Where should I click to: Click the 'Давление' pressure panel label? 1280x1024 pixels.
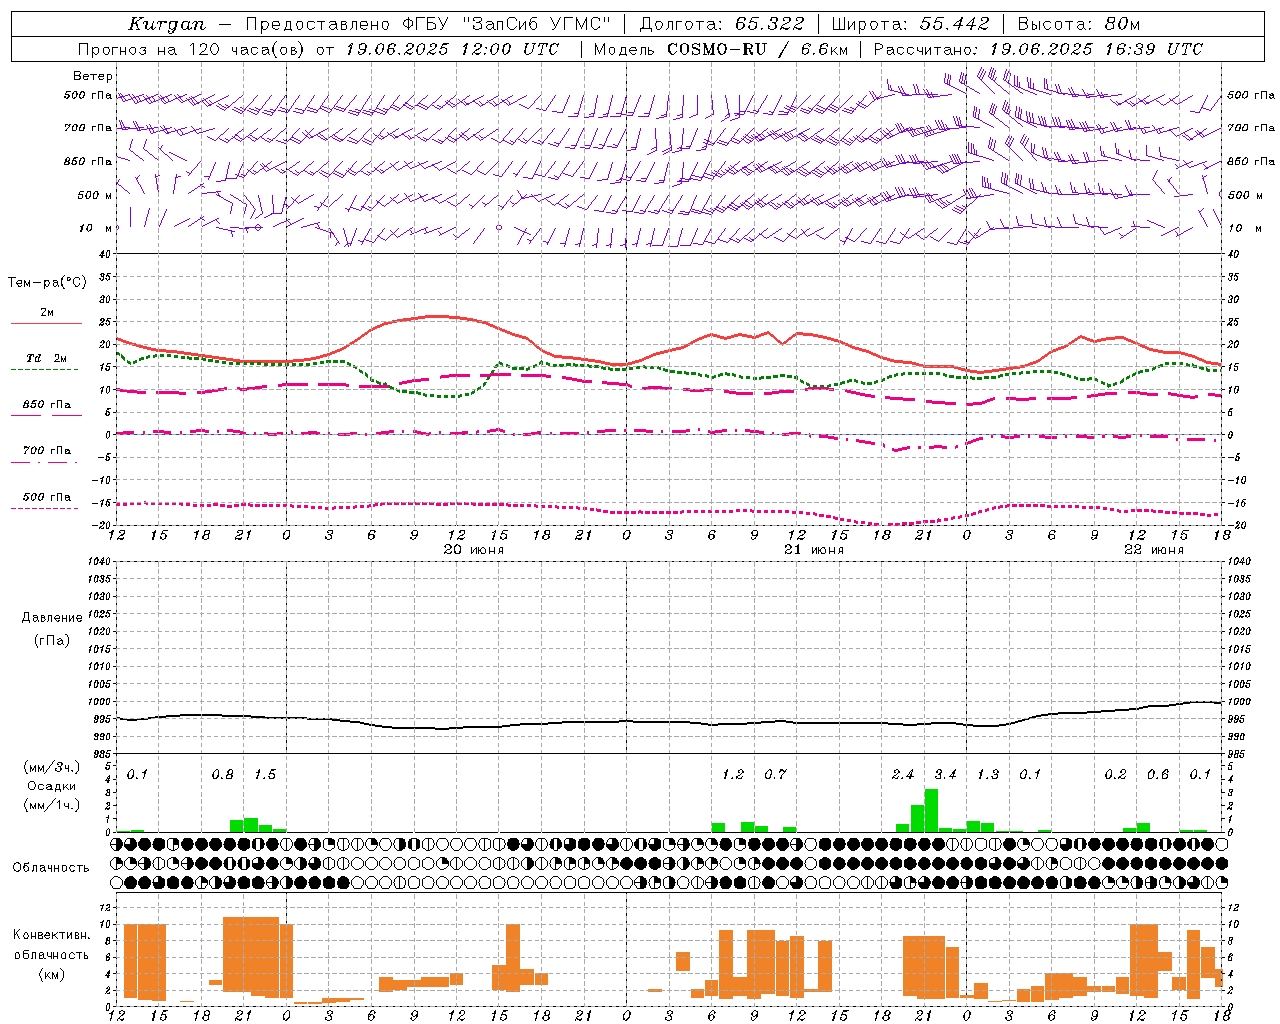(51, 618)
